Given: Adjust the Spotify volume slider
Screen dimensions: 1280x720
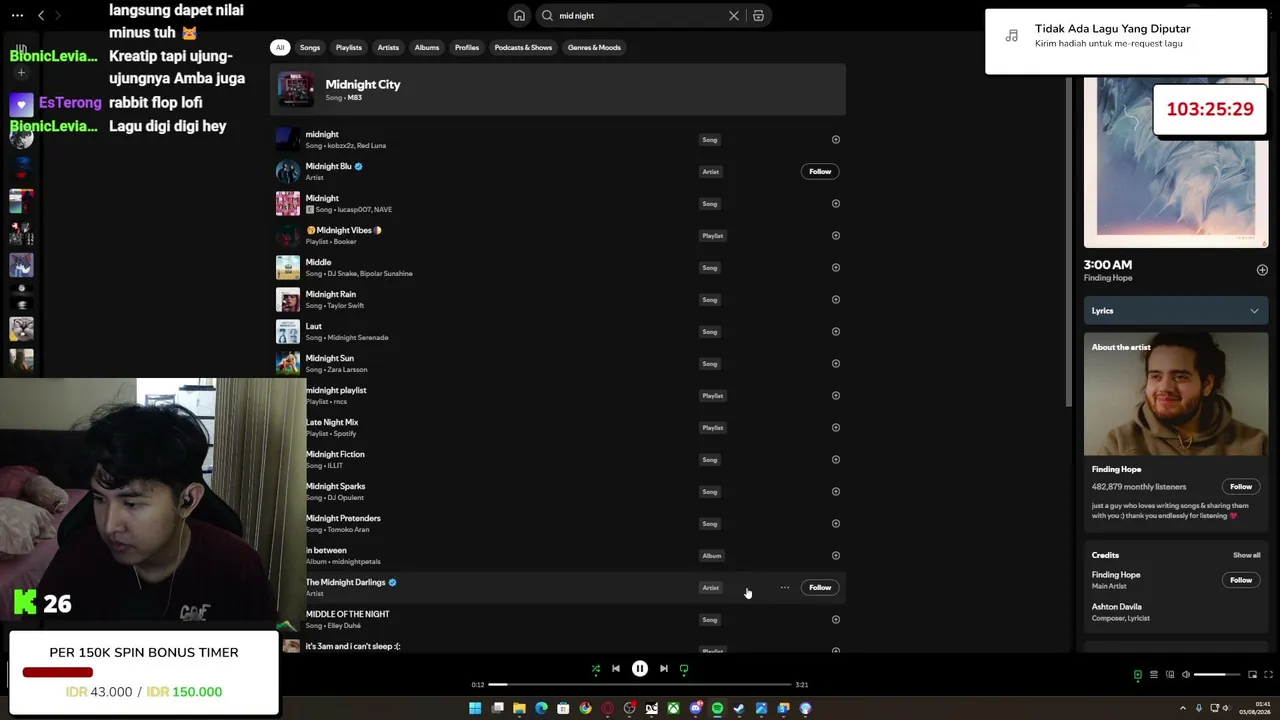Looking at the screenshot, I should [x=1216, y=675].
